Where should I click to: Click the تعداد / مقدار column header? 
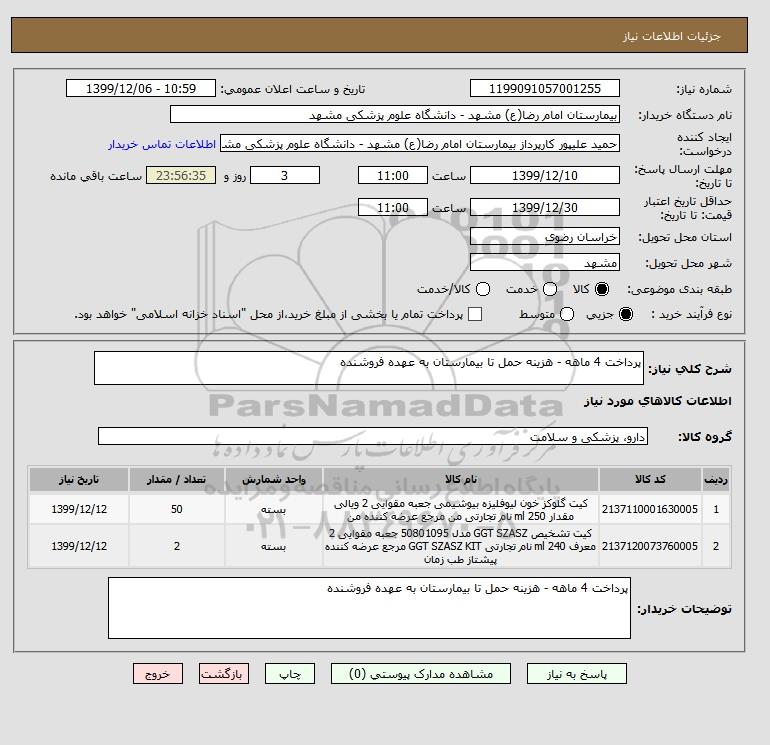(177, 479)
